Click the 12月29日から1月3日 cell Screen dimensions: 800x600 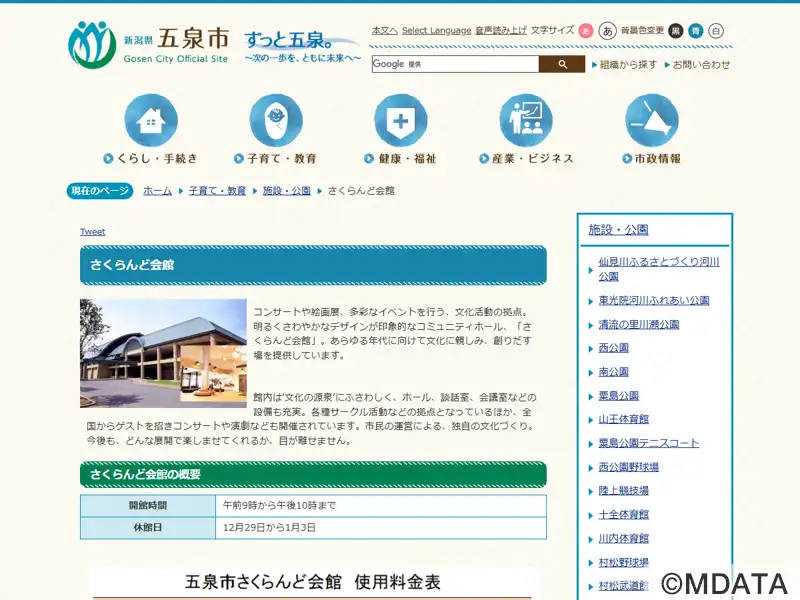(x=381, y=528)
